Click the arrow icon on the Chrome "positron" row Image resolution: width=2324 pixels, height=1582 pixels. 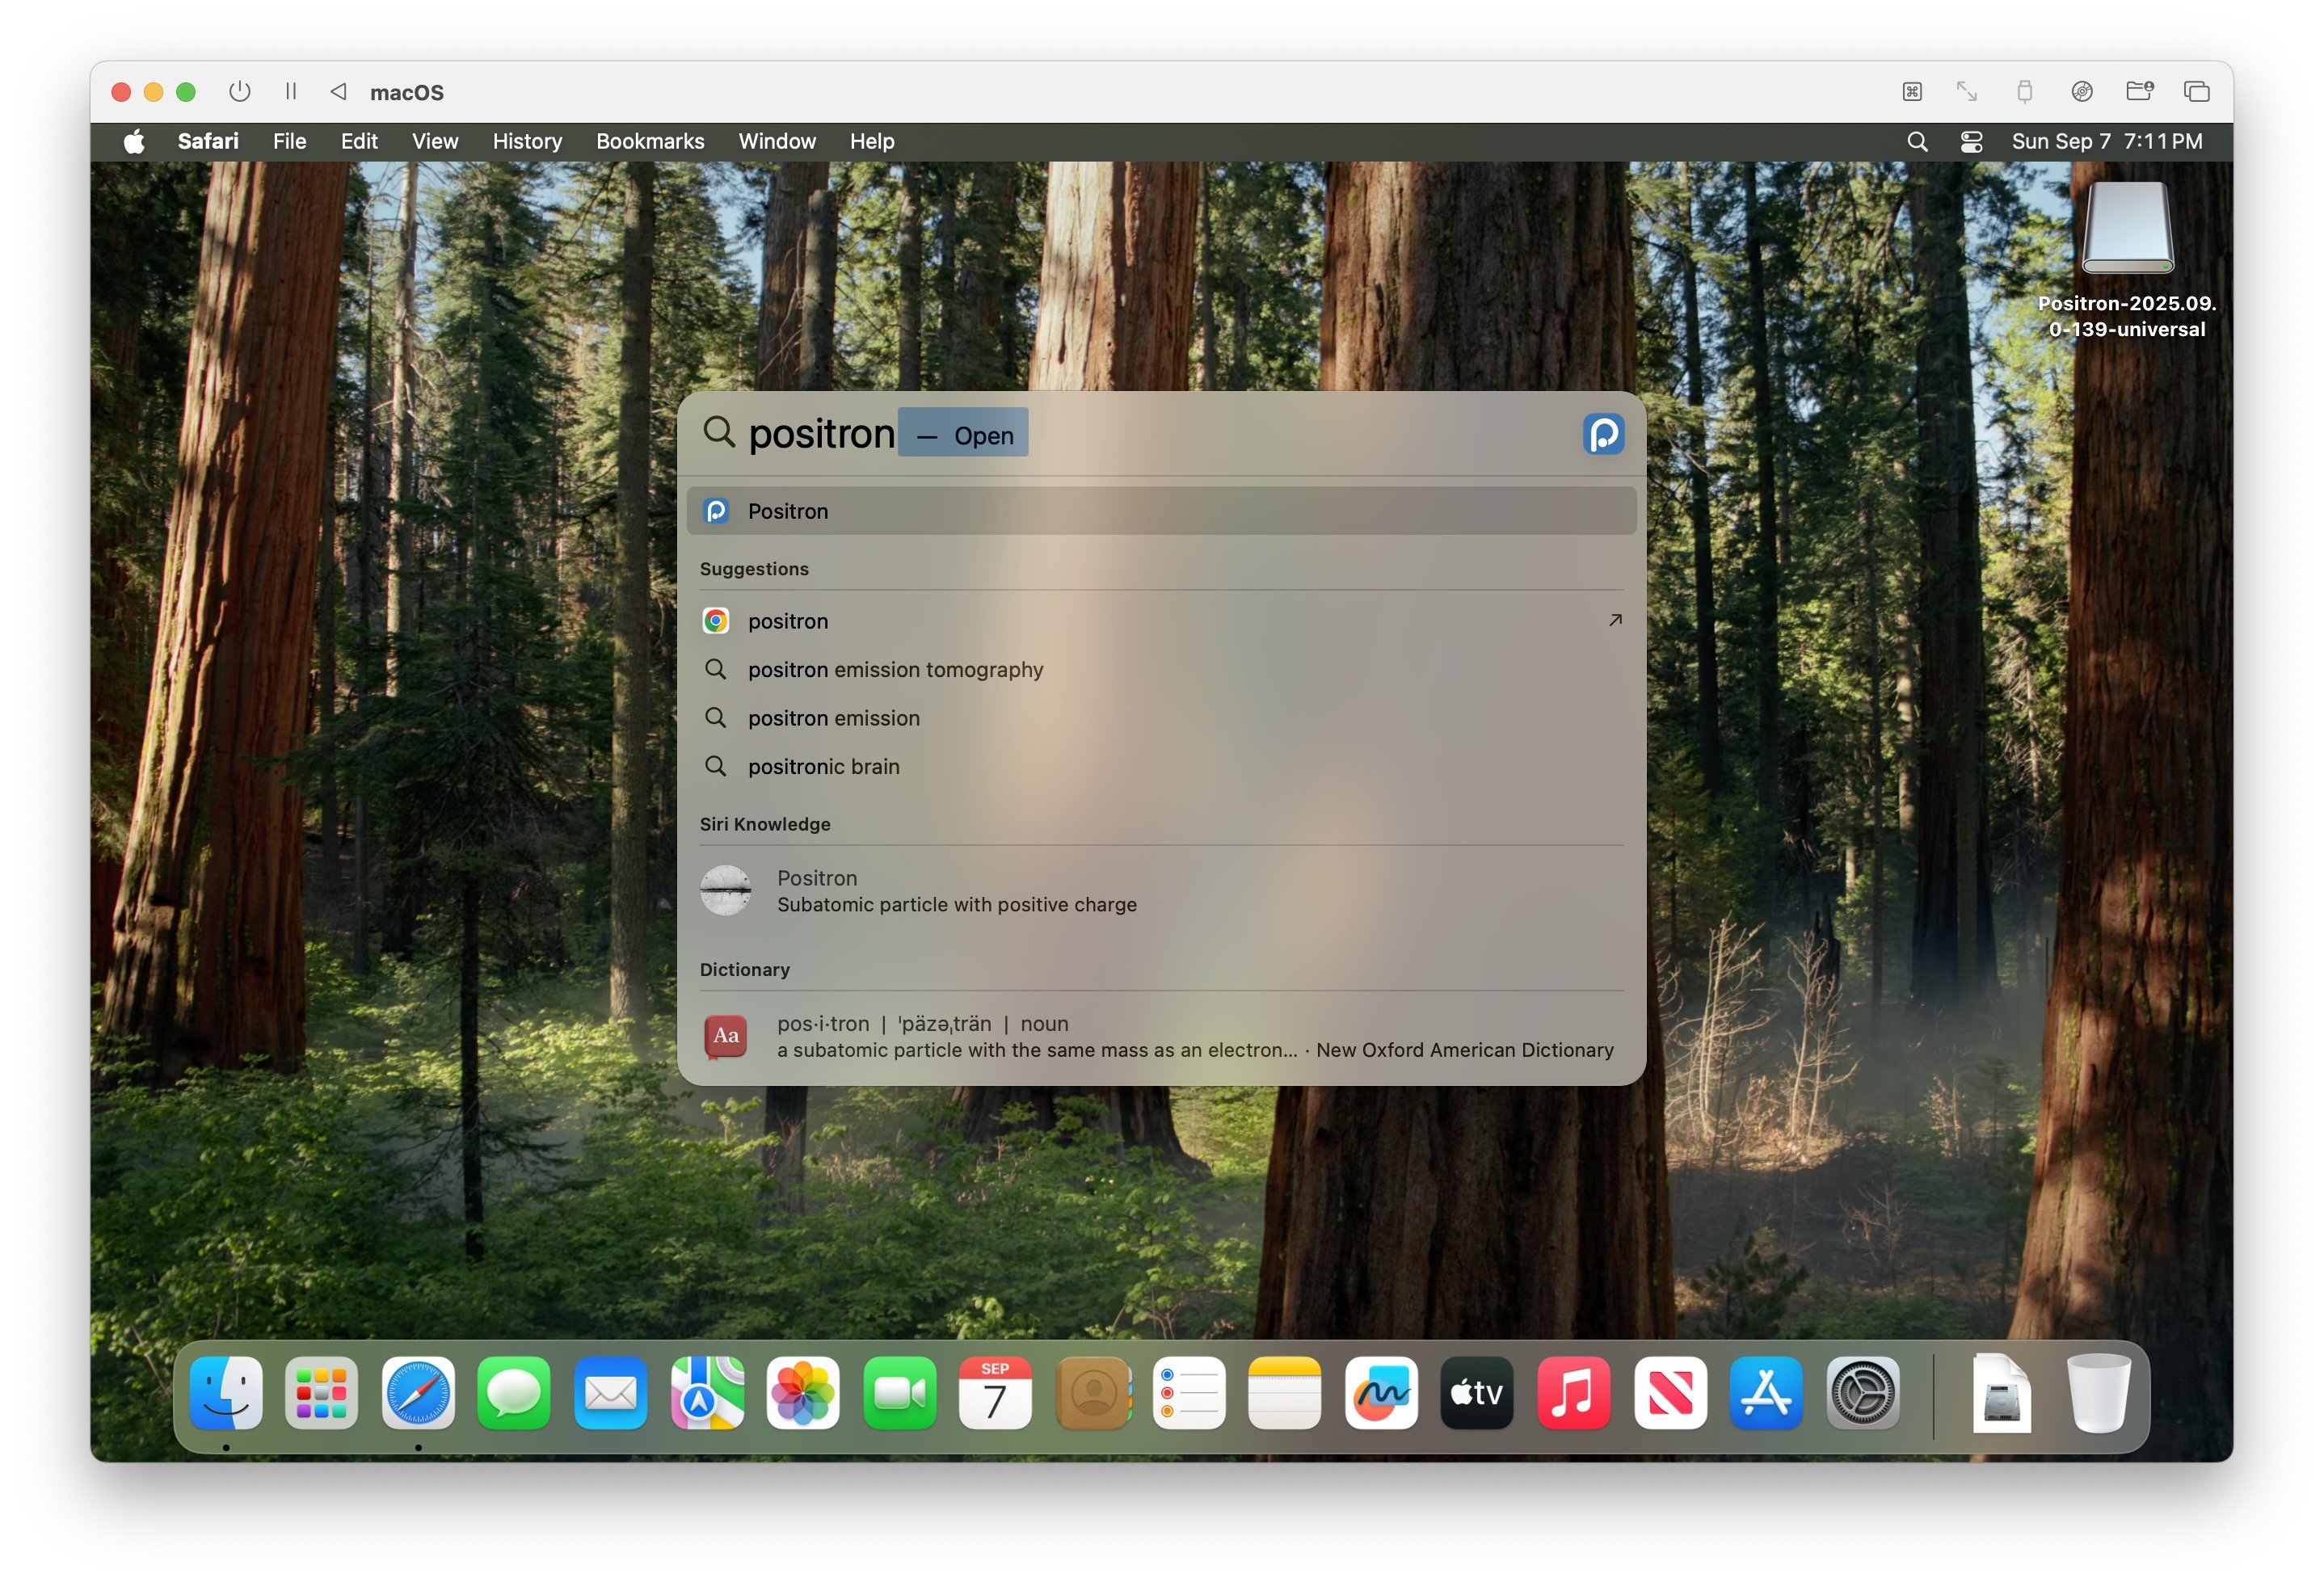1614,620
